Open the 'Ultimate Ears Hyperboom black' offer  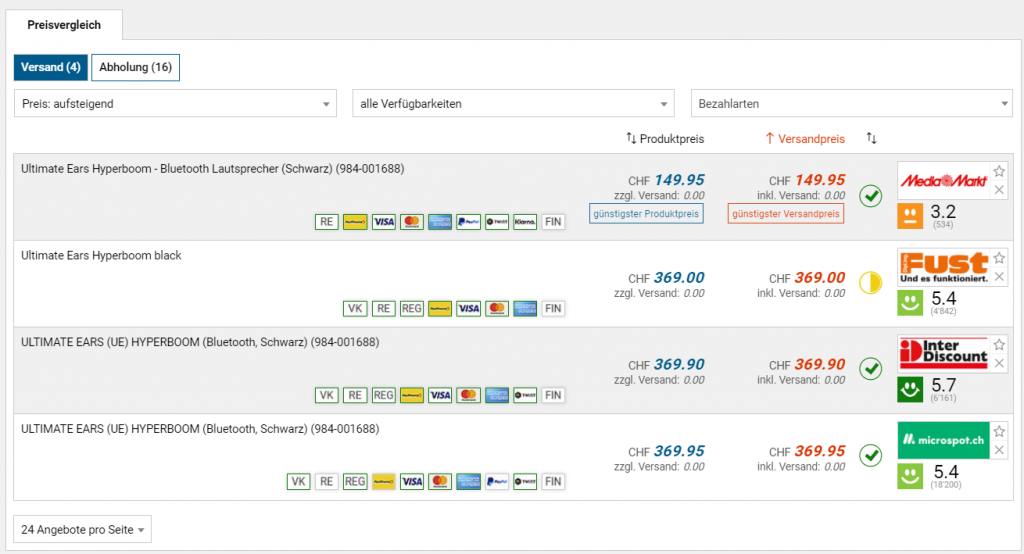click(x=101, y=256)
